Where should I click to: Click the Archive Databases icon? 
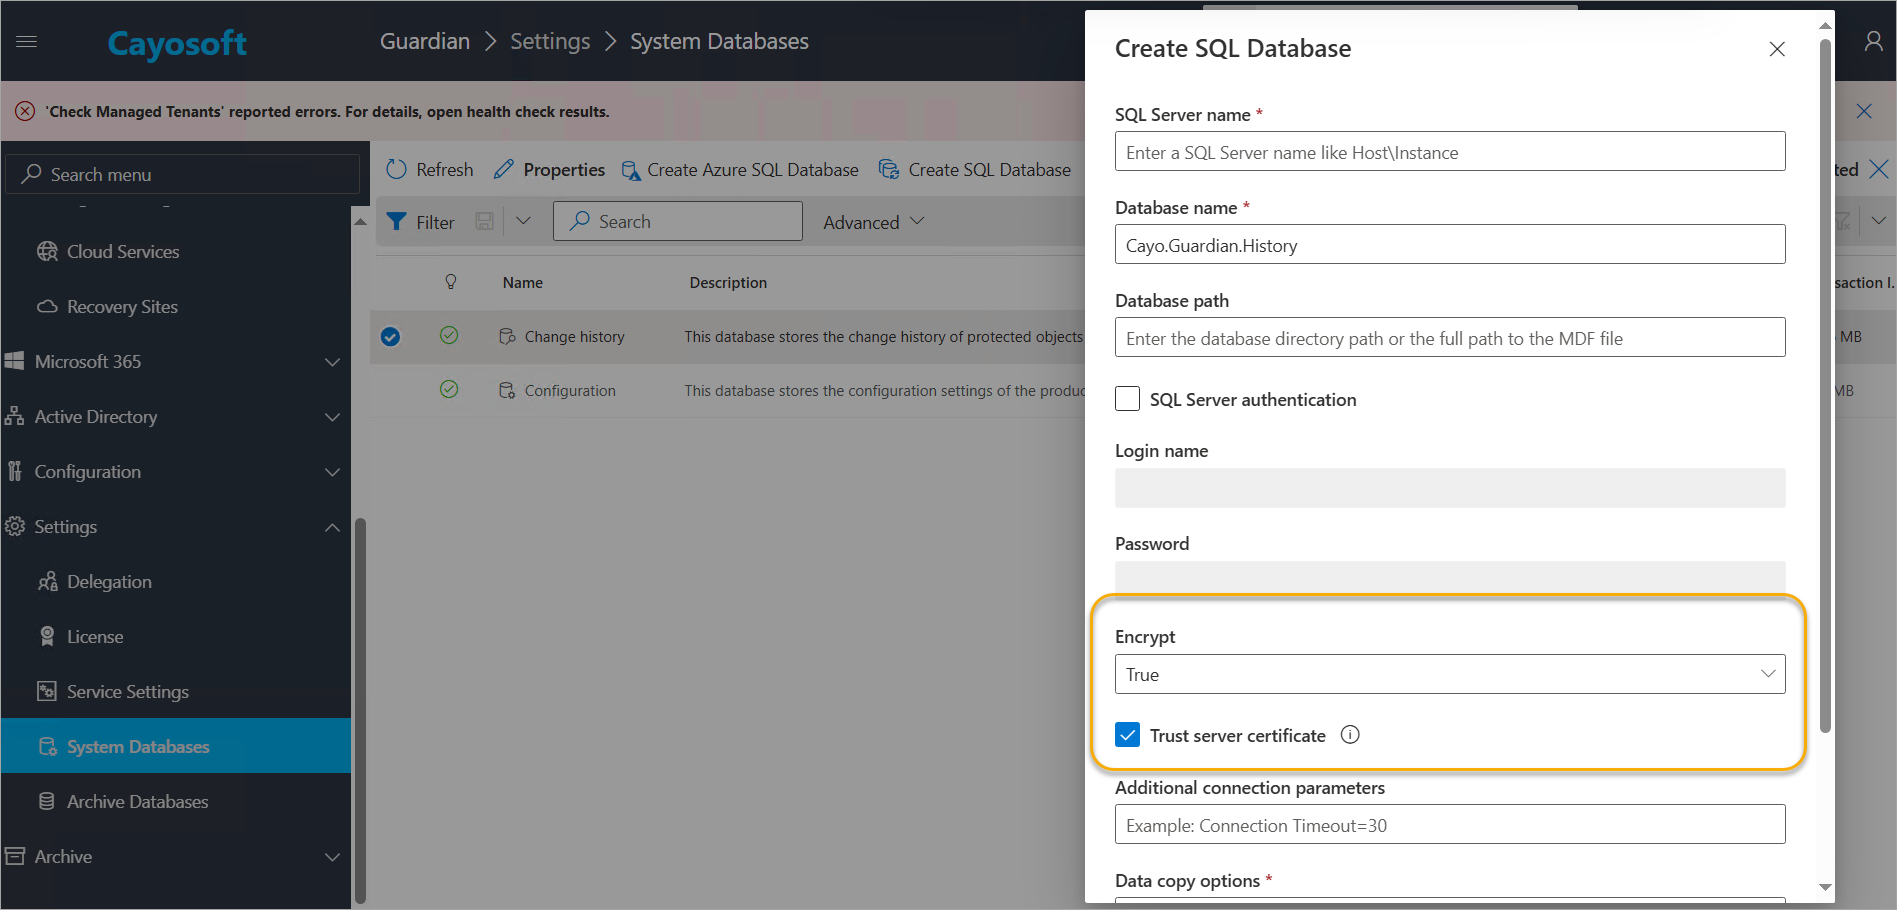click(47, 801)
